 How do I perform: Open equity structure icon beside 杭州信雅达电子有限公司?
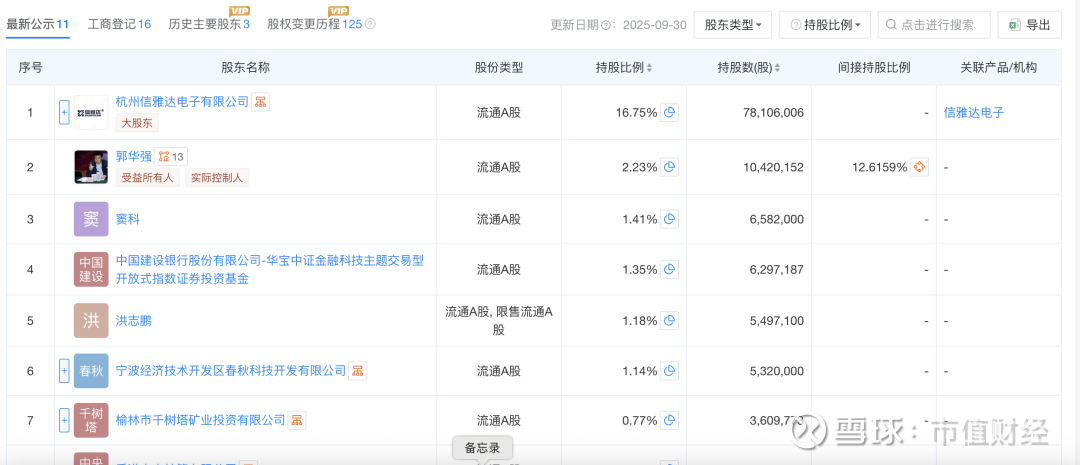(261, 102)
